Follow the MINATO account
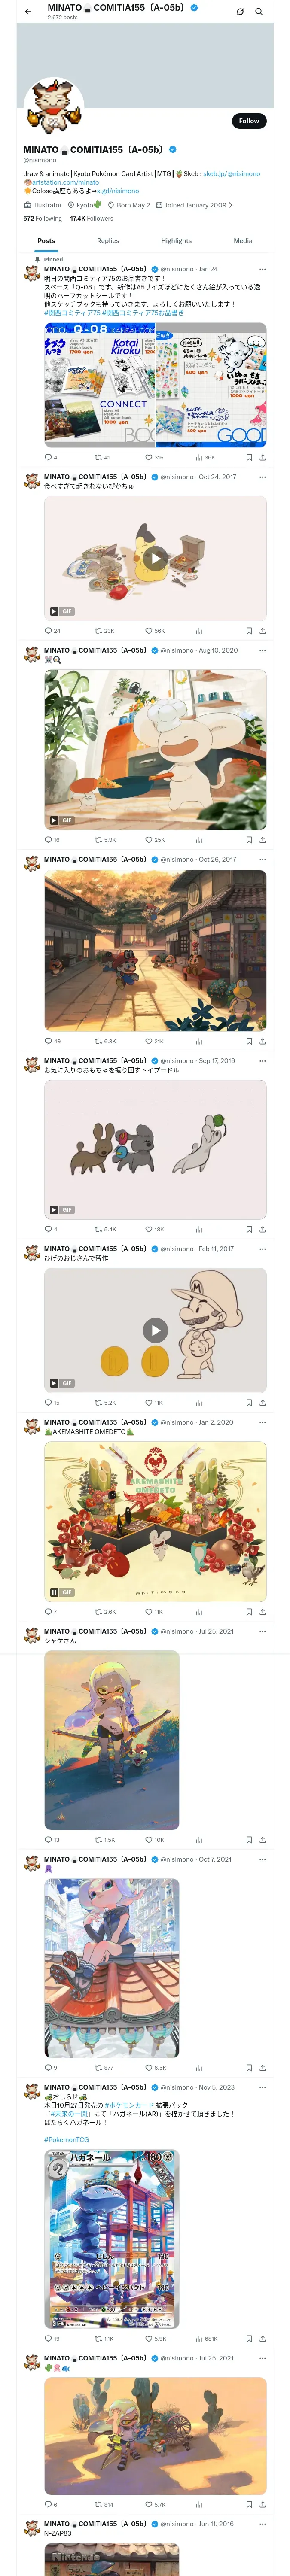Image resolution: width=290 pixels, height=2576 pixels. point(248,121)
